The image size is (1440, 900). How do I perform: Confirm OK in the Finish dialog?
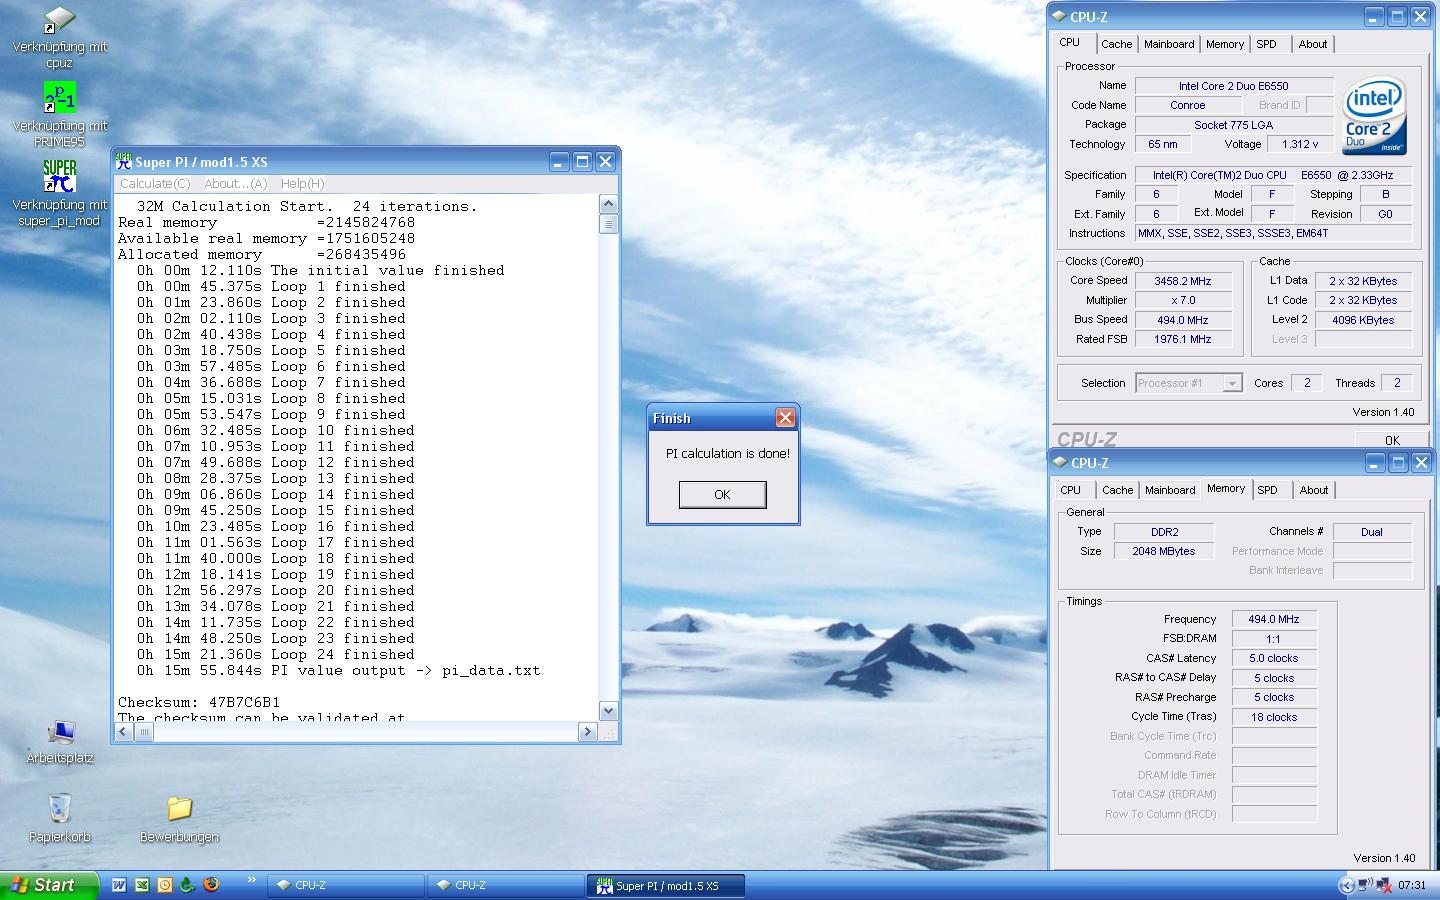coord(723,494)
